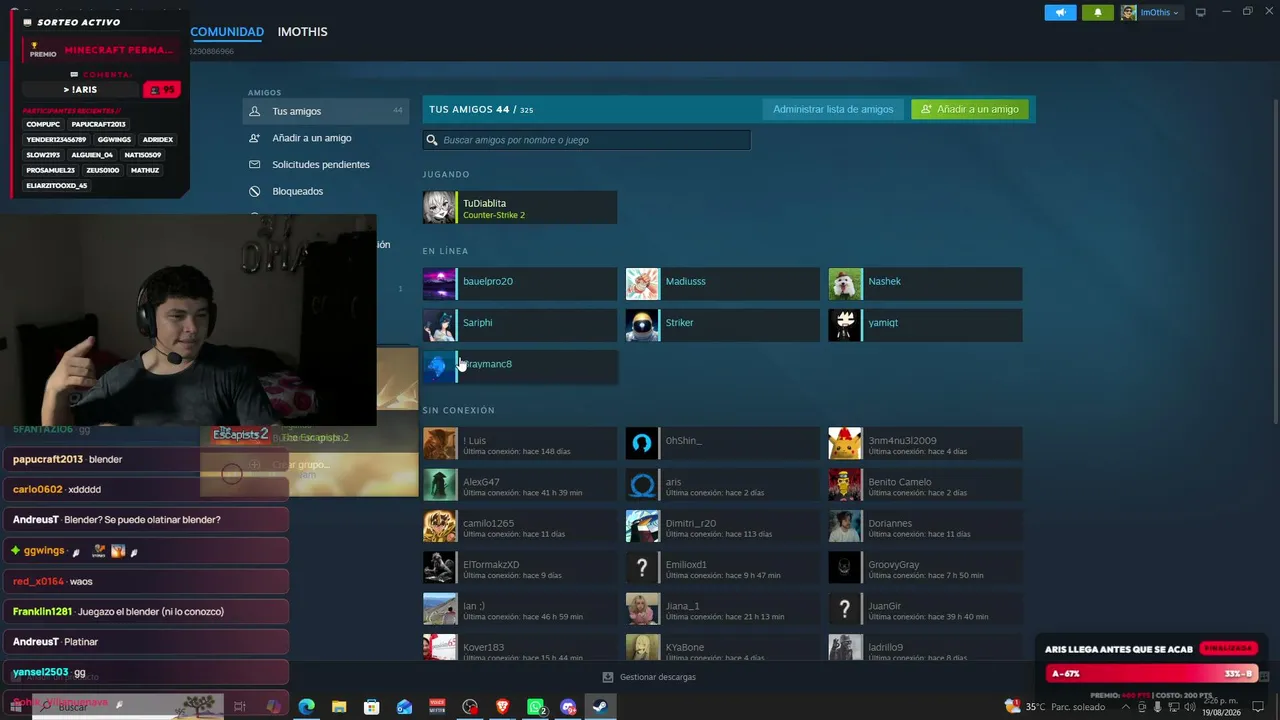Open WhatsApp from taskbar
This screenshot has width=1280, height=720.
coord(536,706)
